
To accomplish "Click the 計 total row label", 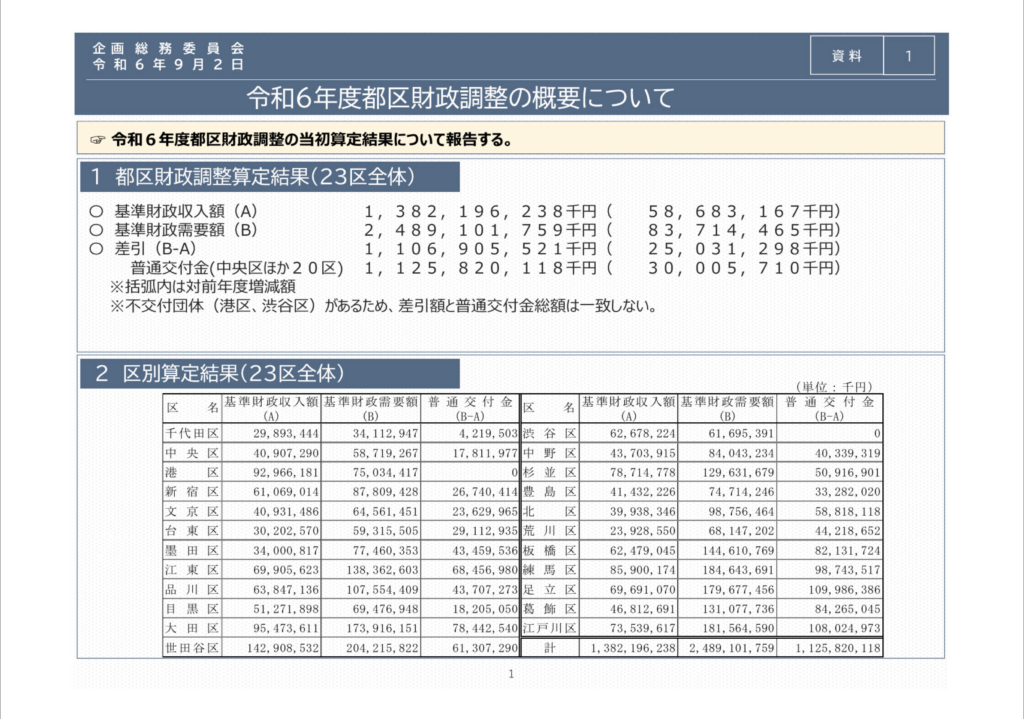I will point(550,648).
